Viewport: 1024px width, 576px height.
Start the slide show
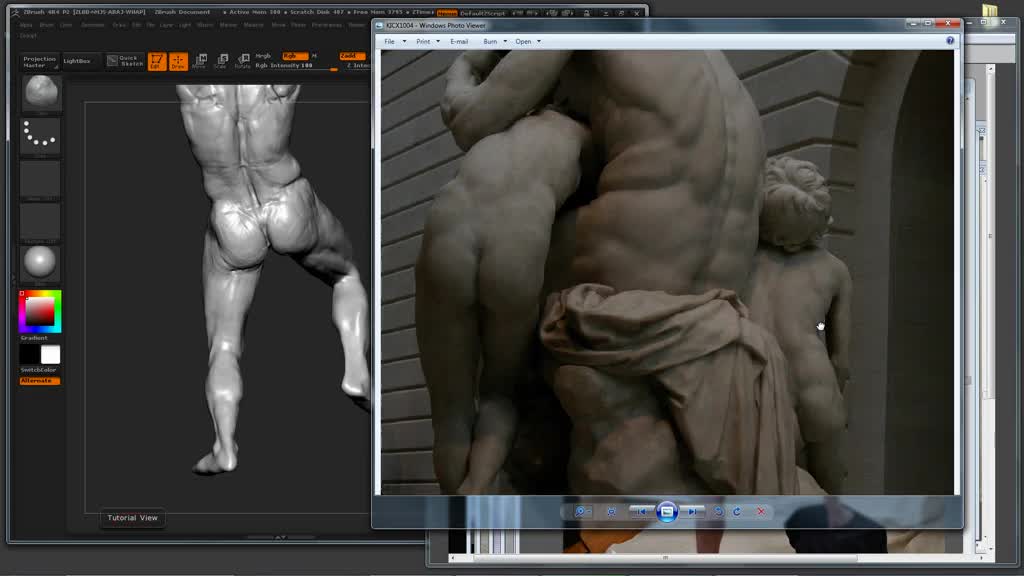[667, 512]
